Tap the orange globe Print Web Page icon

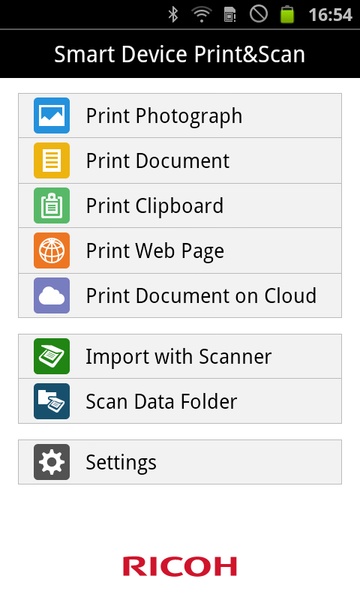pyautogui.click(x=52, y=250)
